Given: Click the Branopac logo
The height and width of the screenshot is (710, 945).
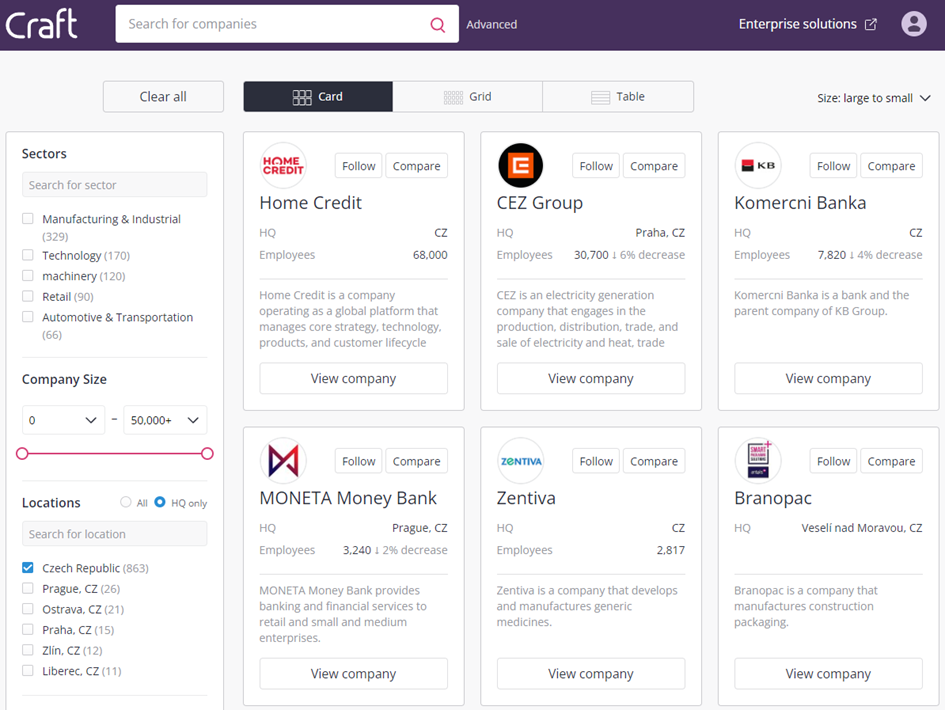Looking at the screenshot, I should click(758, 461).
